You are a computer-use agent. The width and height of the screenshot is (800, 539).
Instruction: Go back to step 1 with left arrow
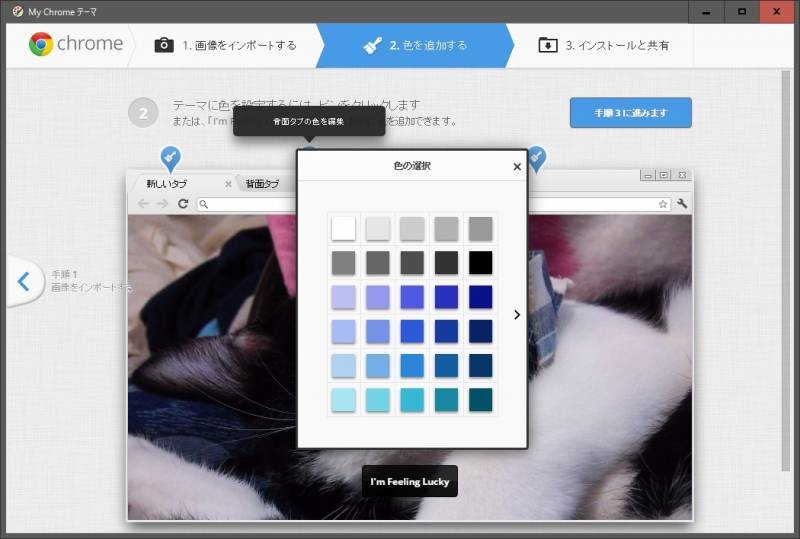coord(24,281)
